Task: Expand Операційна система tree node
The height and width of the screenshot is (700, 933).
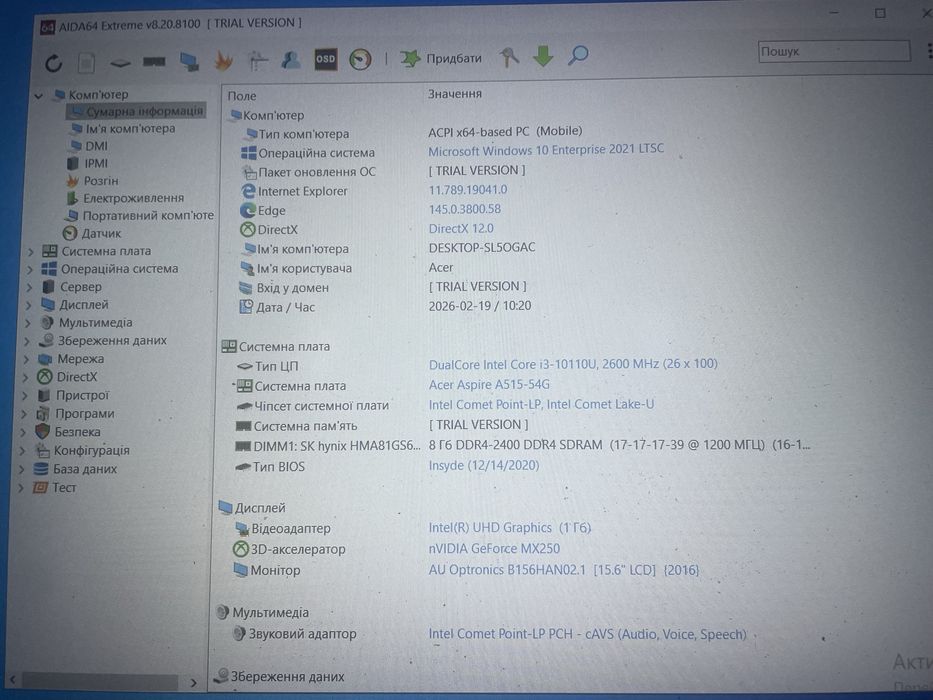Action: coord(30,270)
